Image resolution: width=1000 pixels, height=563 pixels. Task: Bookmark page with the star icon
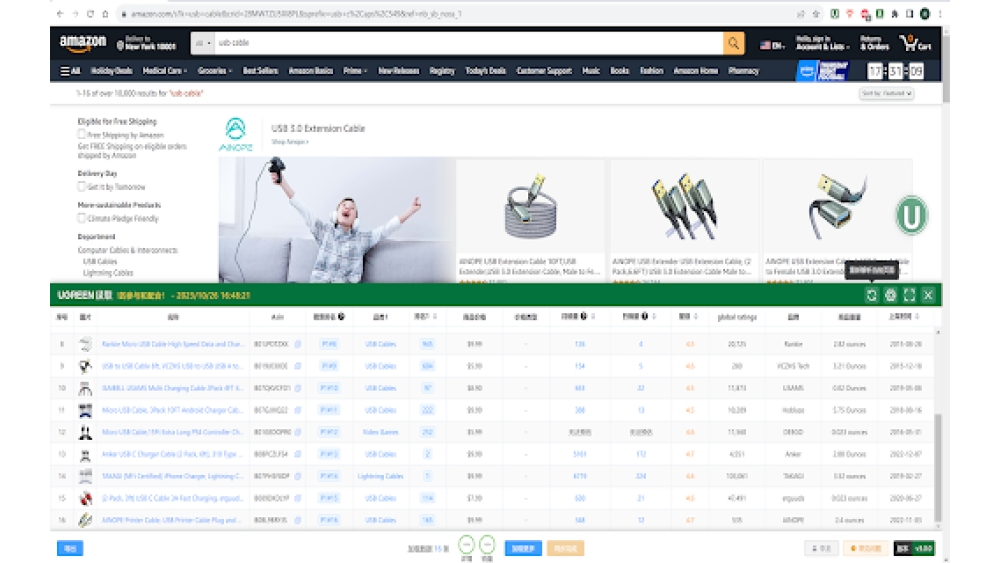tap(816, 13)
